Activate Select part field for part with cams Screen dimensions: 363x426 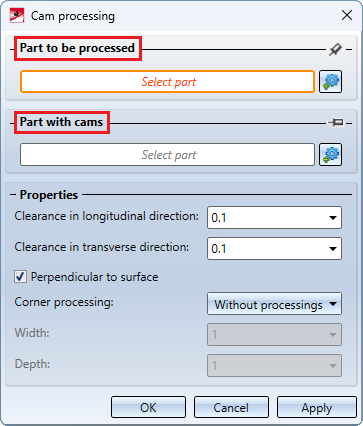pyautogui.click(x=167, y=154)
